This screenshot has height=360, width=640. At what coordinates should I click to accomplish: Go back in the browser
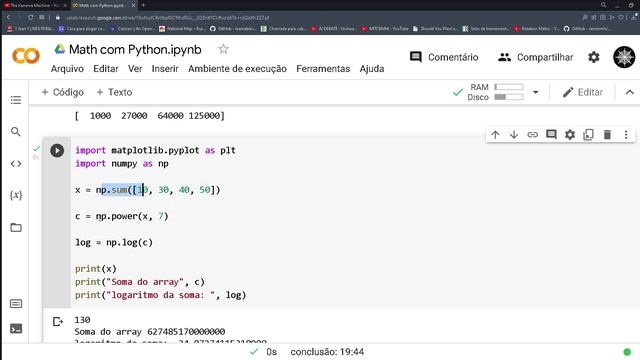pyautogui.click(x=9, y=18)
